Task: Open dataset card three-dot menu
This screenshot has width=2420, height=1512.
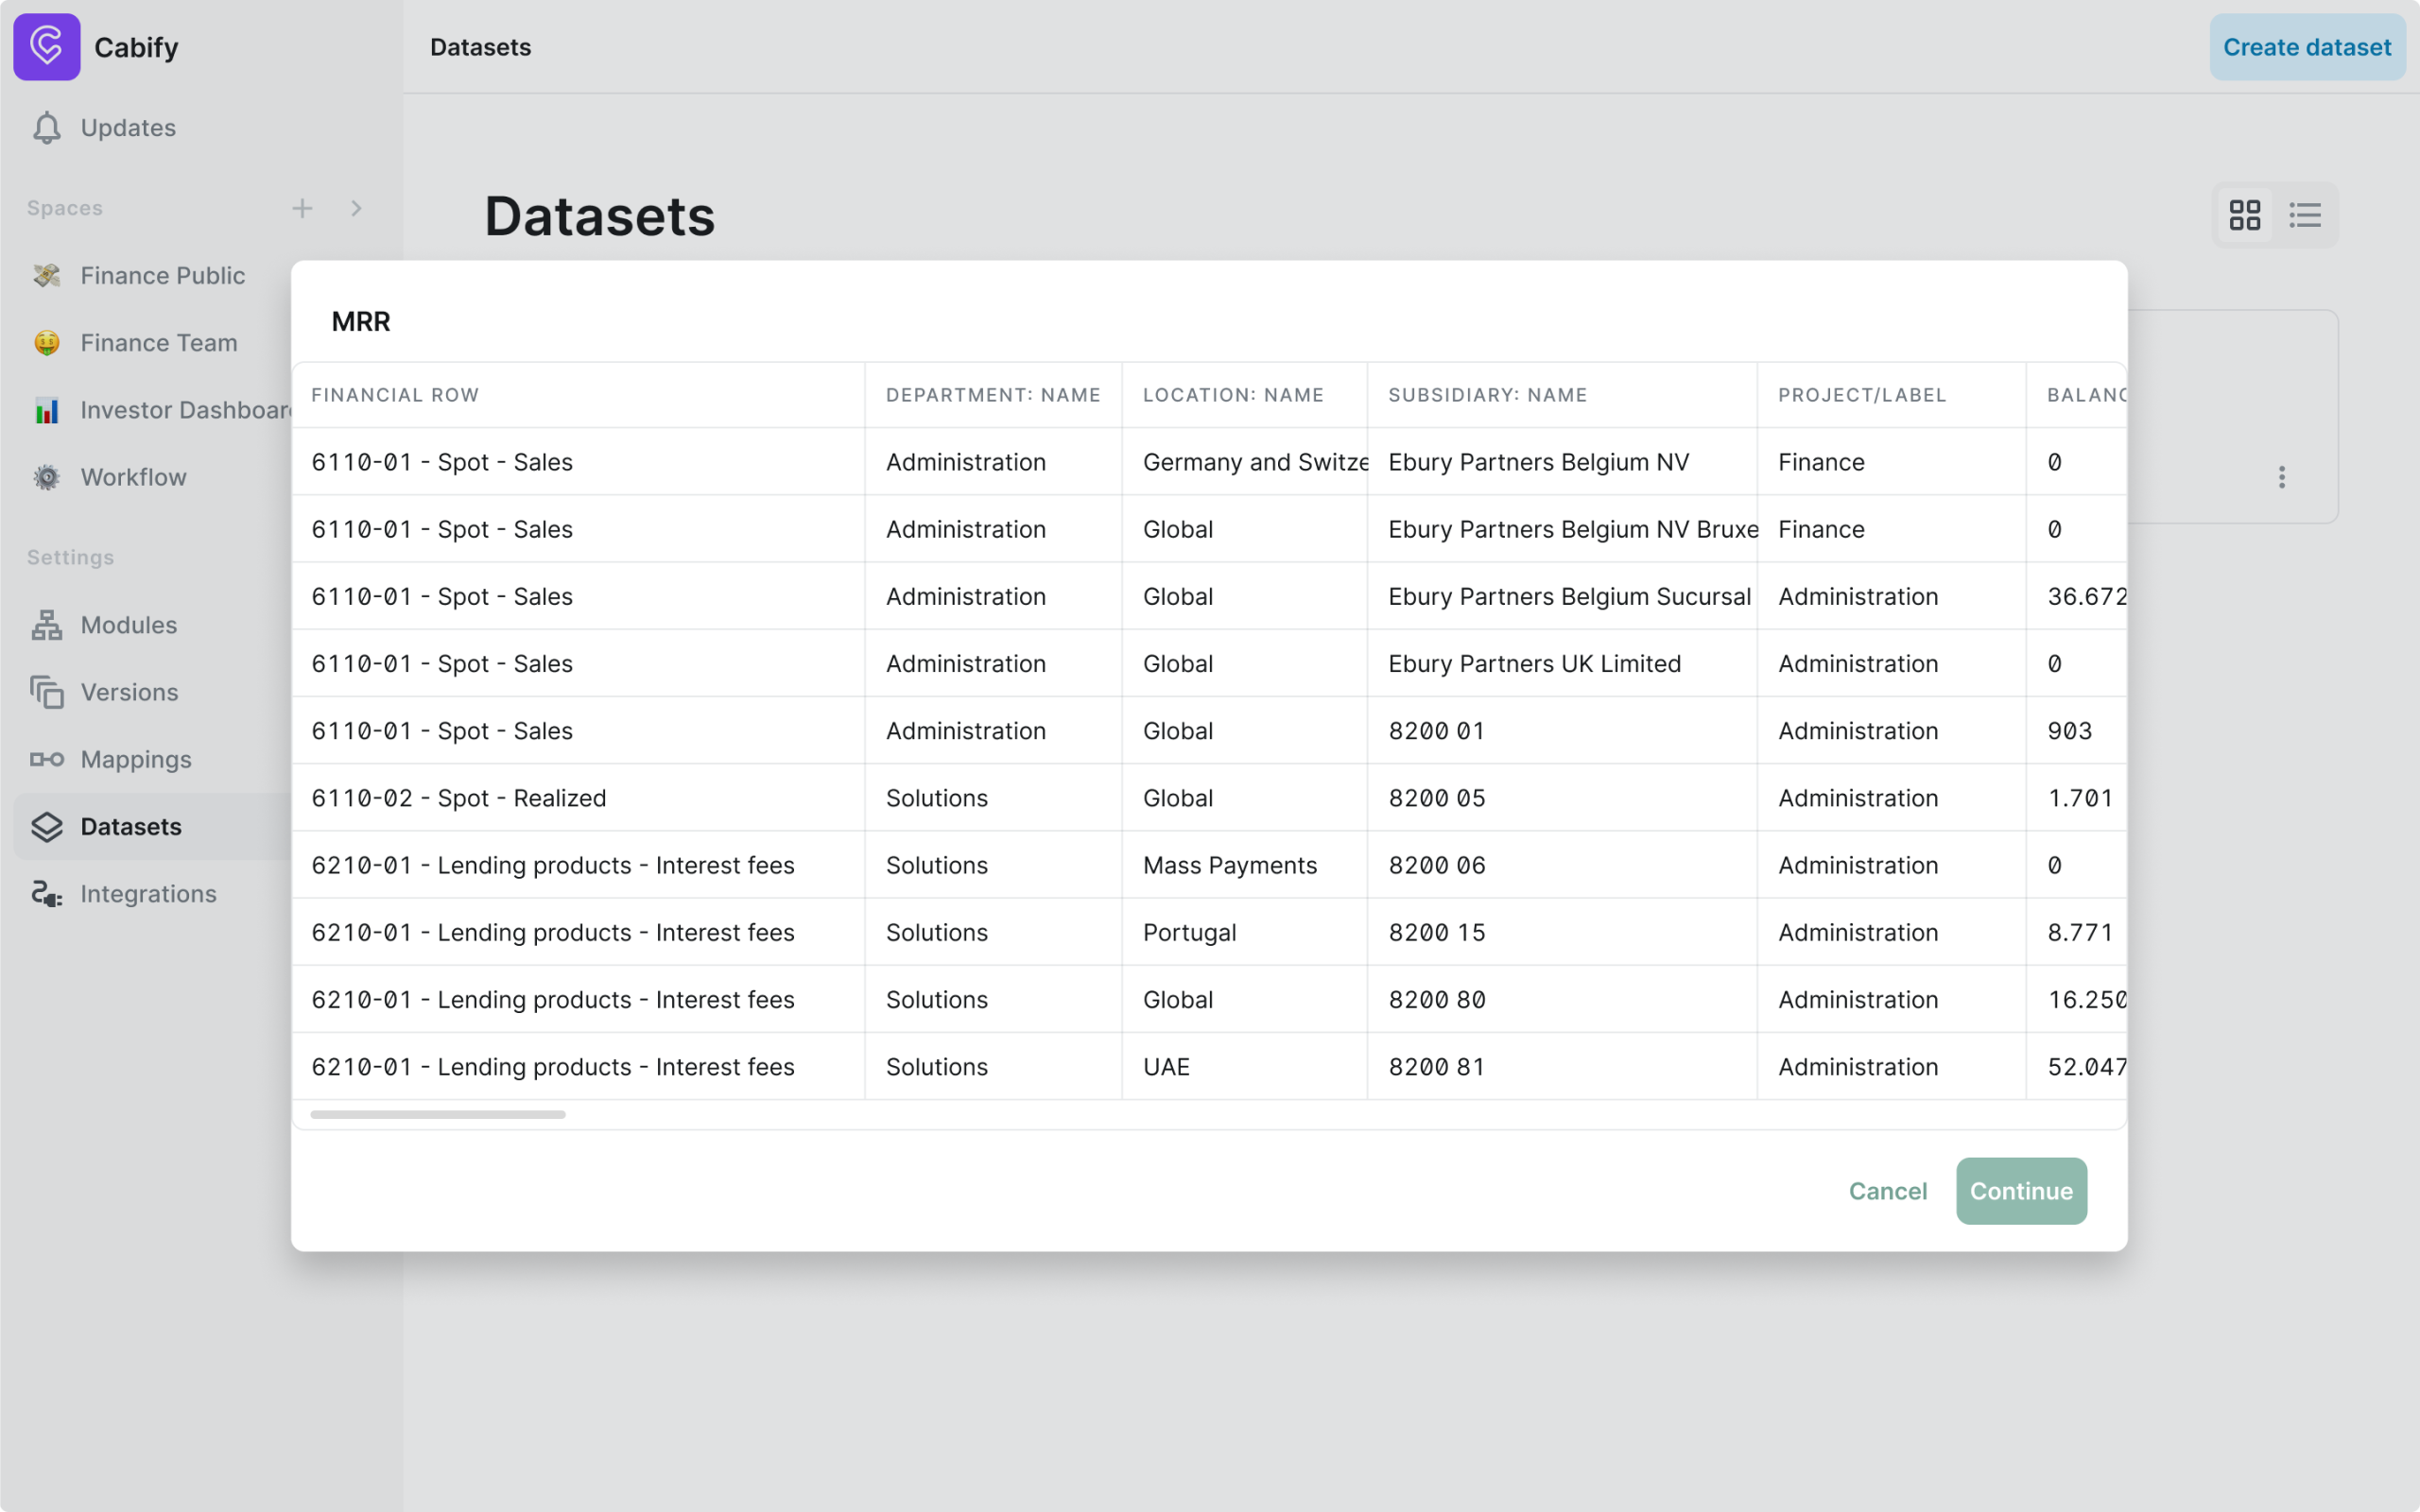Action: click(2282, 477)
